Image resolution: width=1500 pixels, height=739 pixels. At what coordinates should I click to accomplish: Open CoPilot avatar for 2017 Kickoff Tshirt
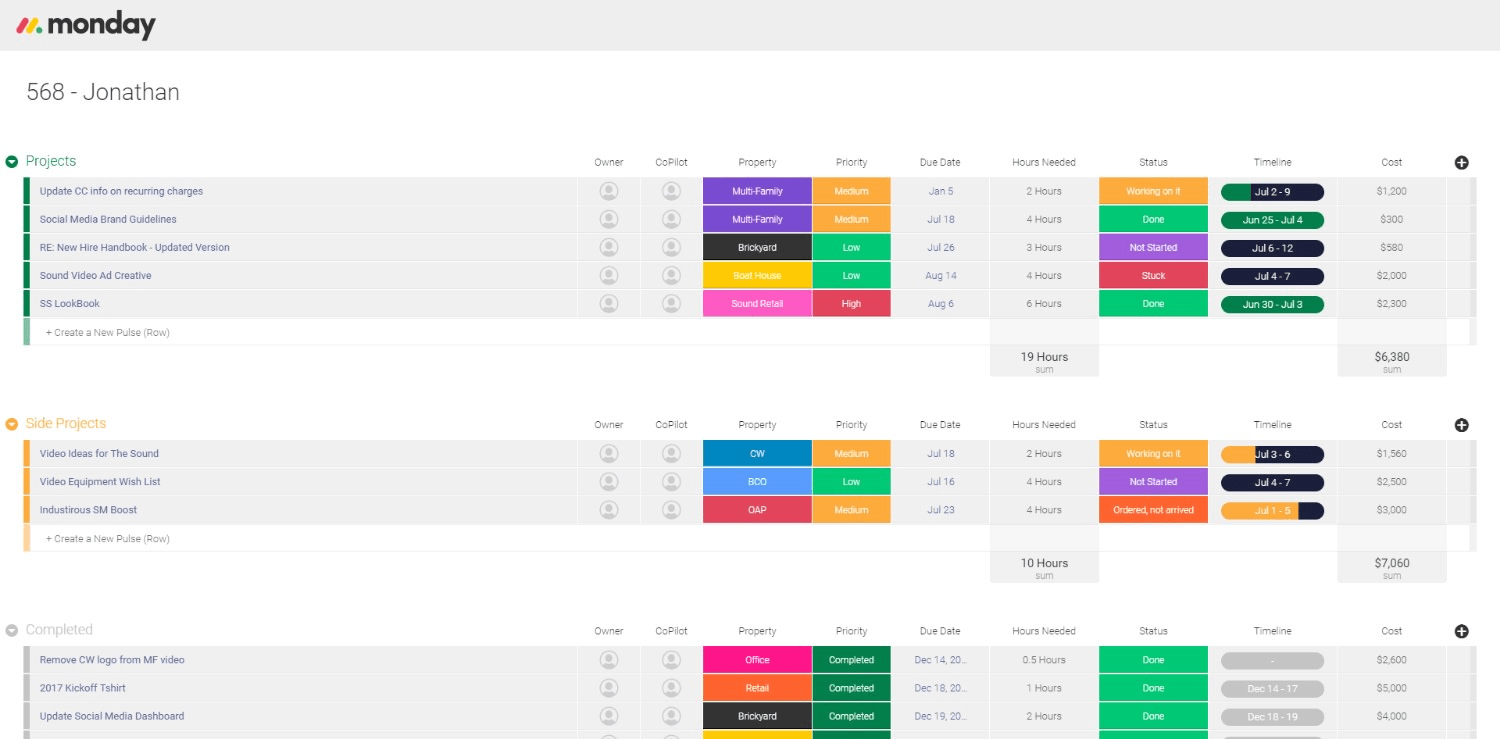coord(671,688)
